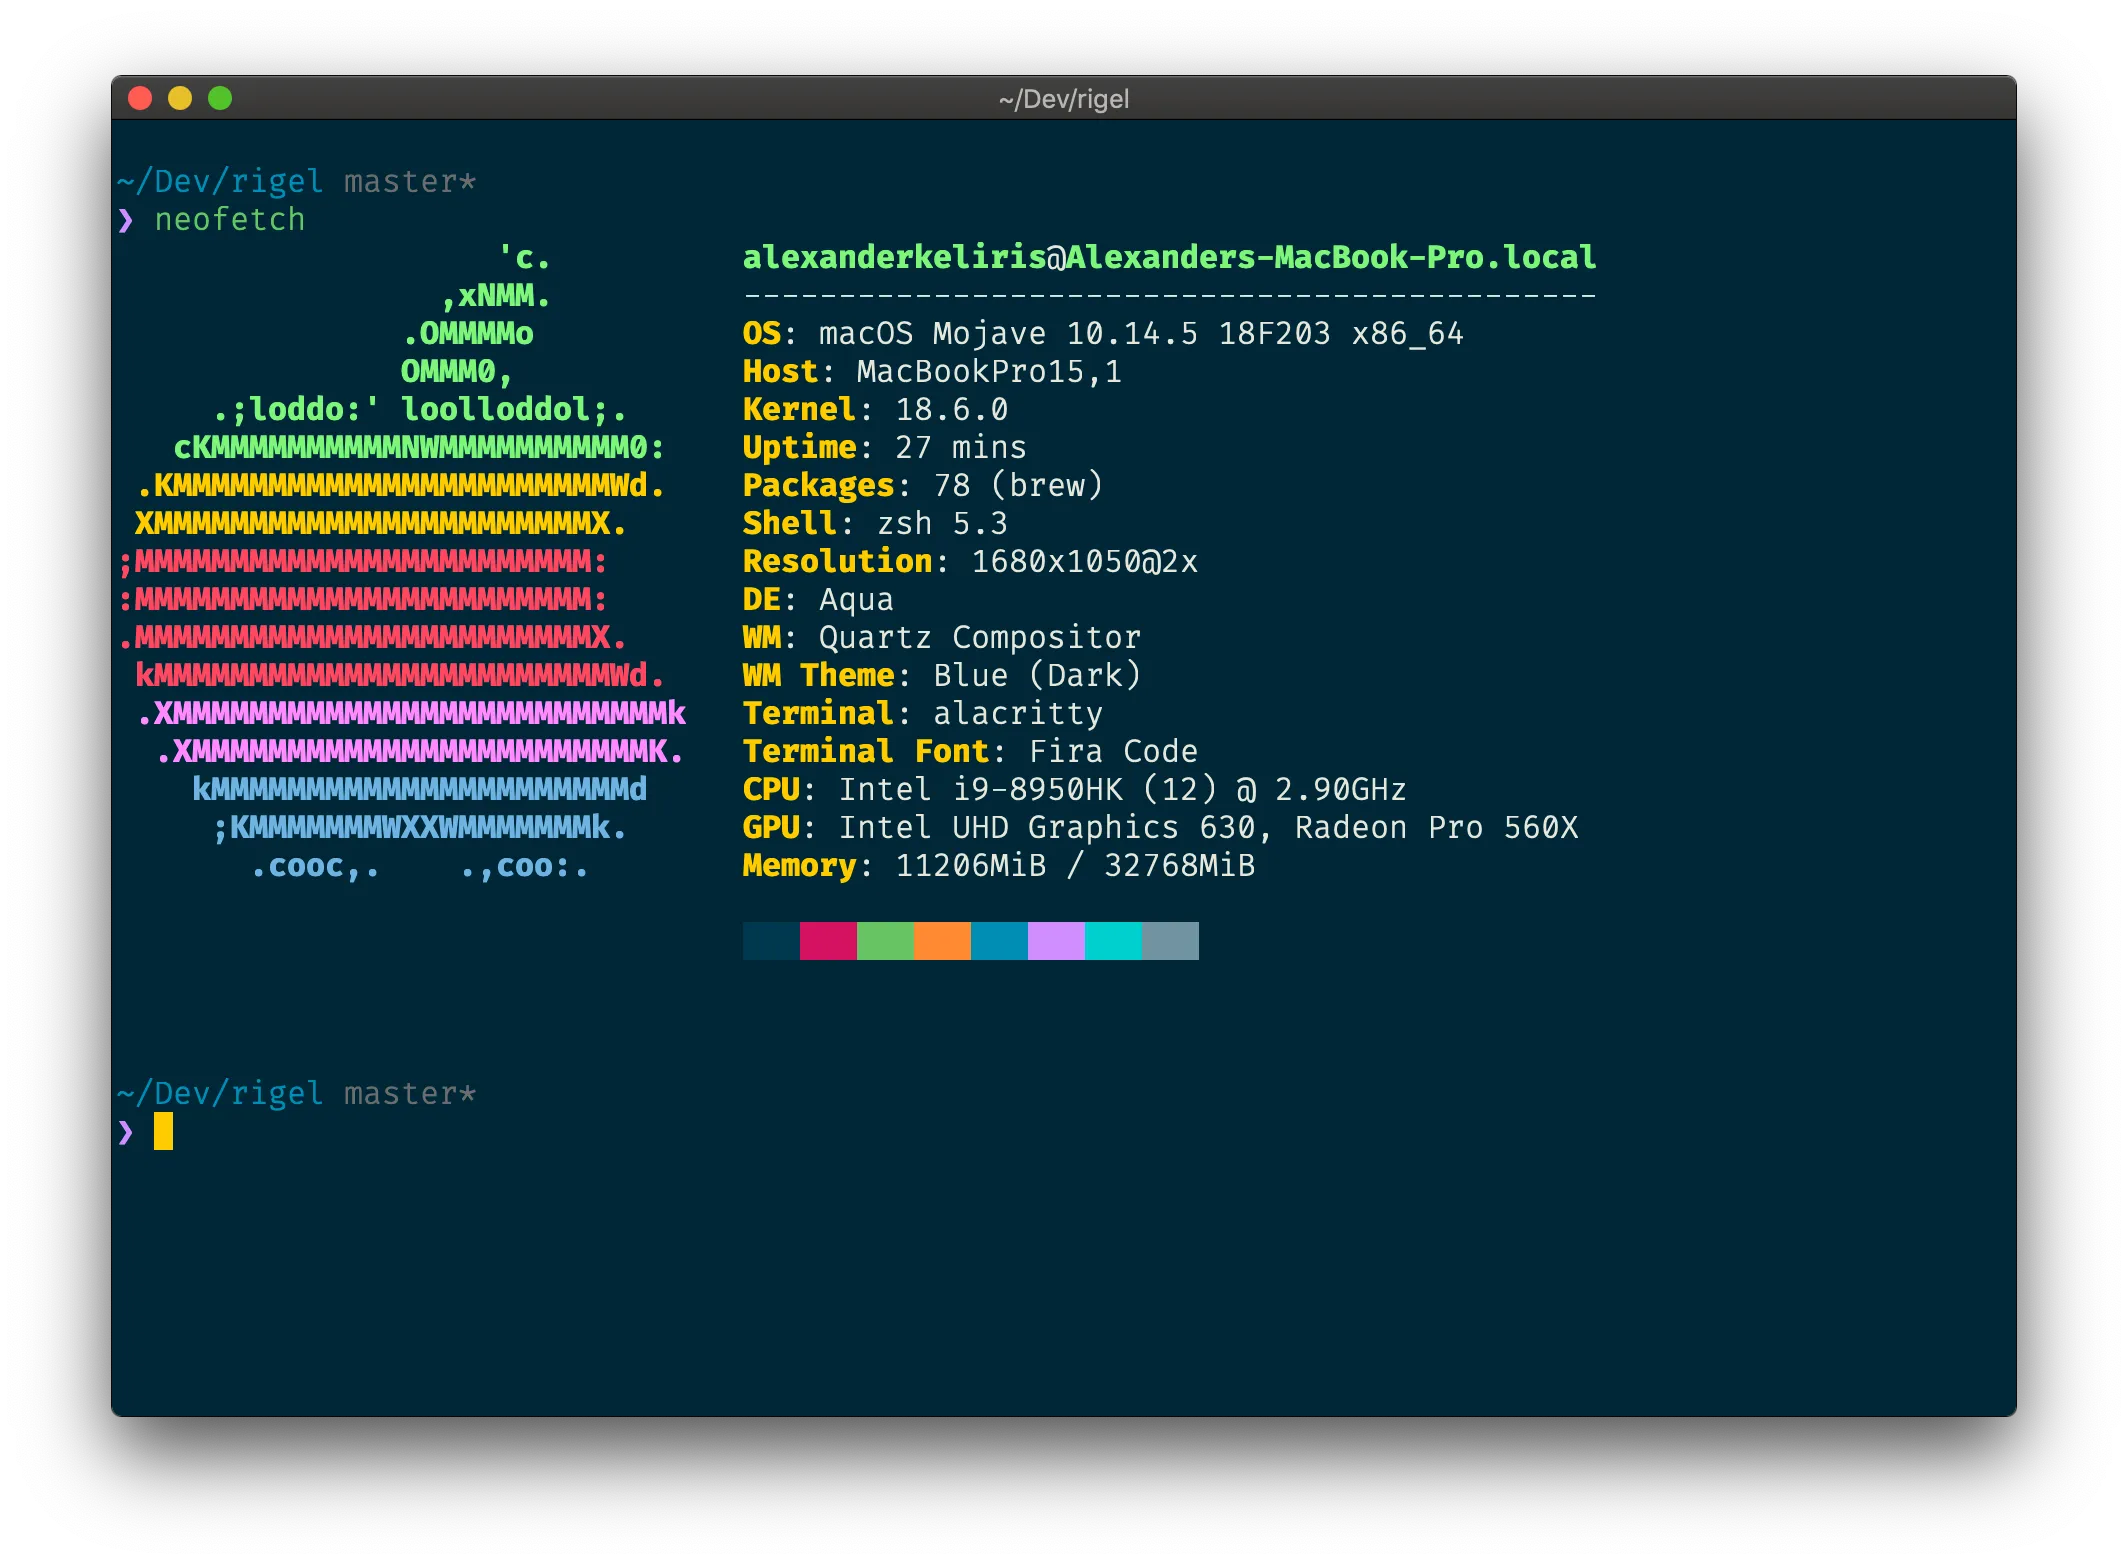The image size is (2128, 1564).
Task: Click the Host value 'MacBookPro15,1'
Action: pos(989,371)
